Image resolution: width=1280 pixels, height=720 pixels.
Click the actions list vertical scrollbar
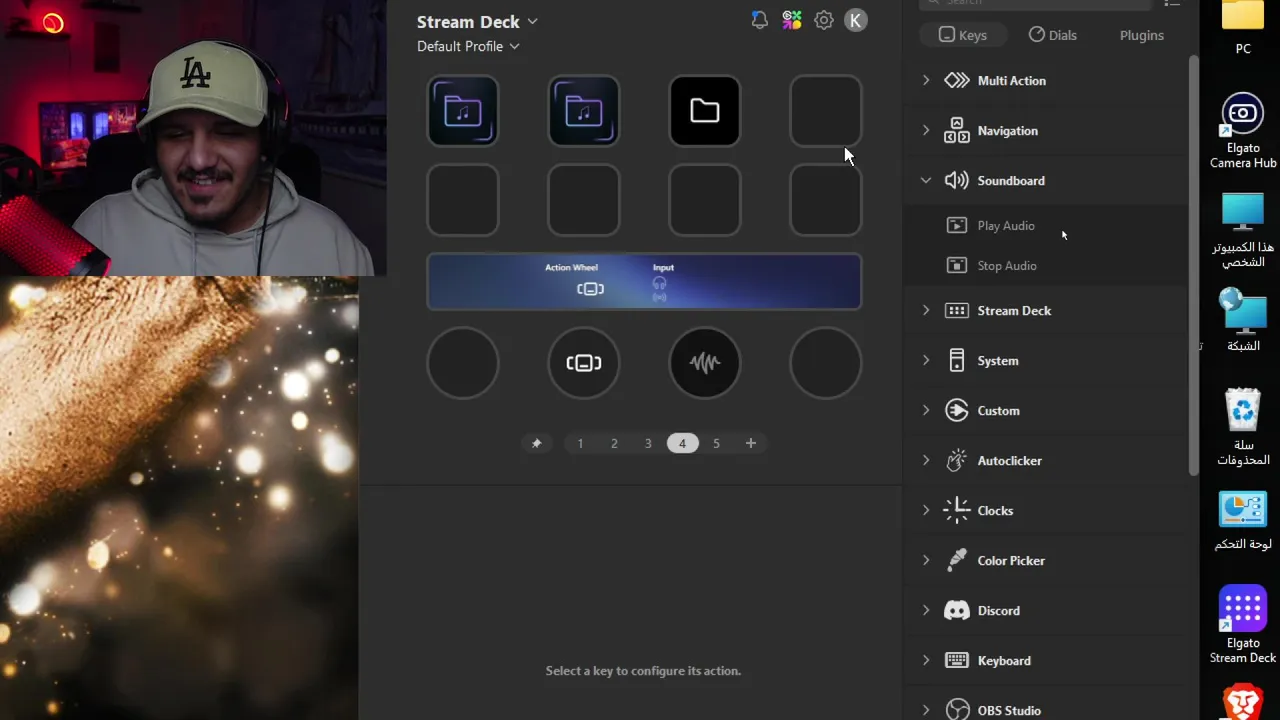1193,265
